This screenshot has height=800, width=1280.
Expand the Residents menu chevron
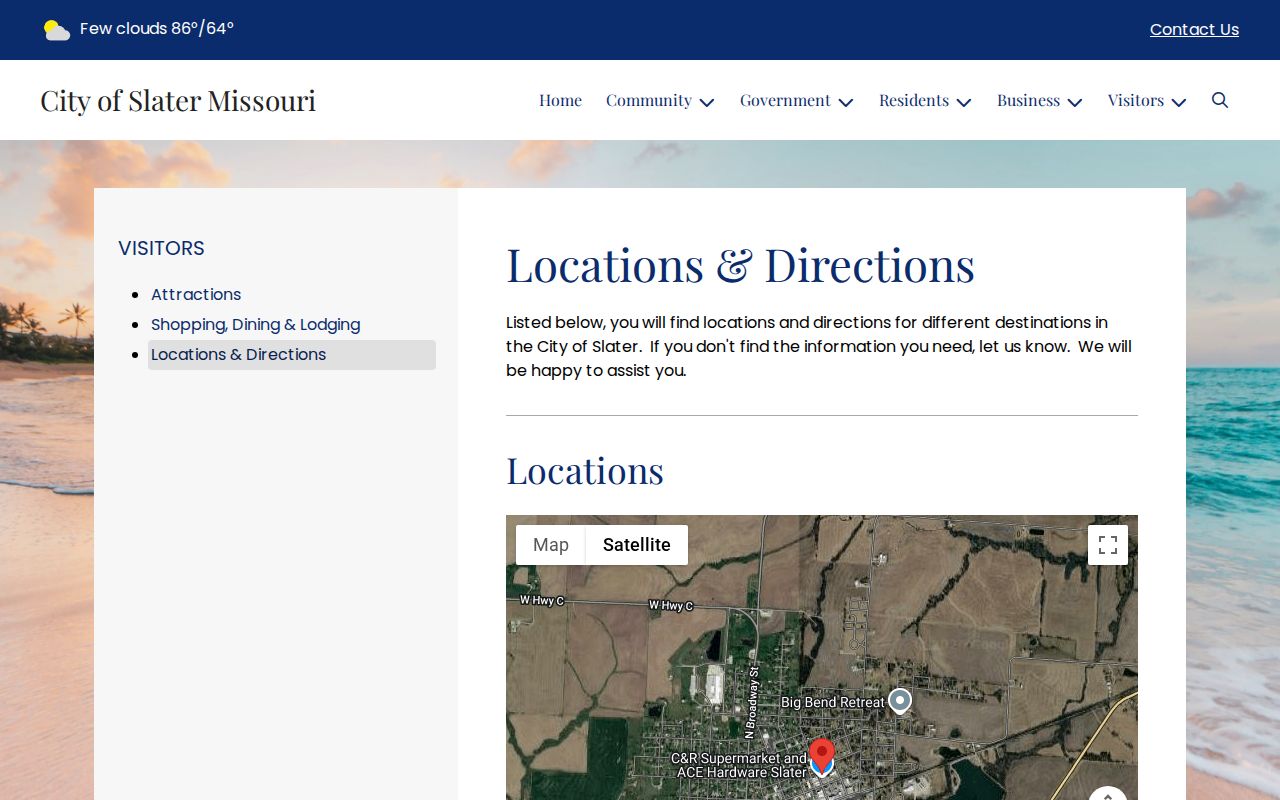click(x=964, y=102)
